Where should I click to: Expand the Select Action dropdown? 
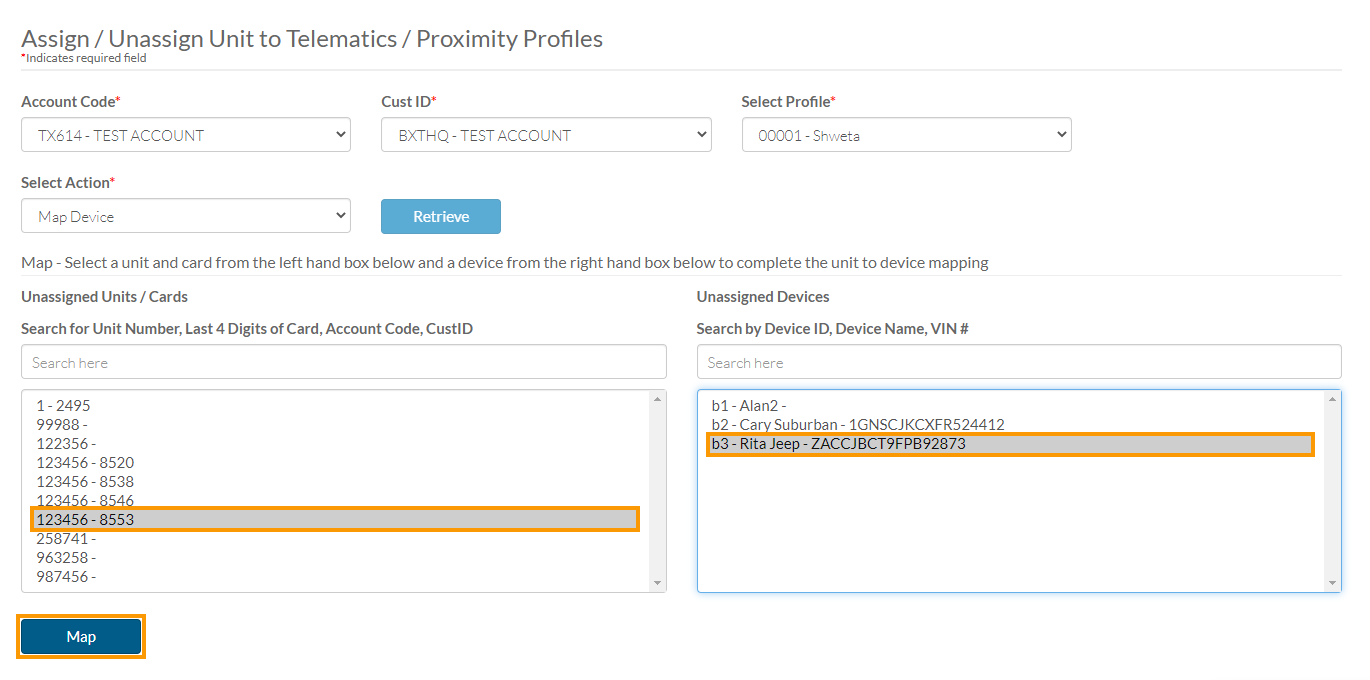[x=185, y=215]
